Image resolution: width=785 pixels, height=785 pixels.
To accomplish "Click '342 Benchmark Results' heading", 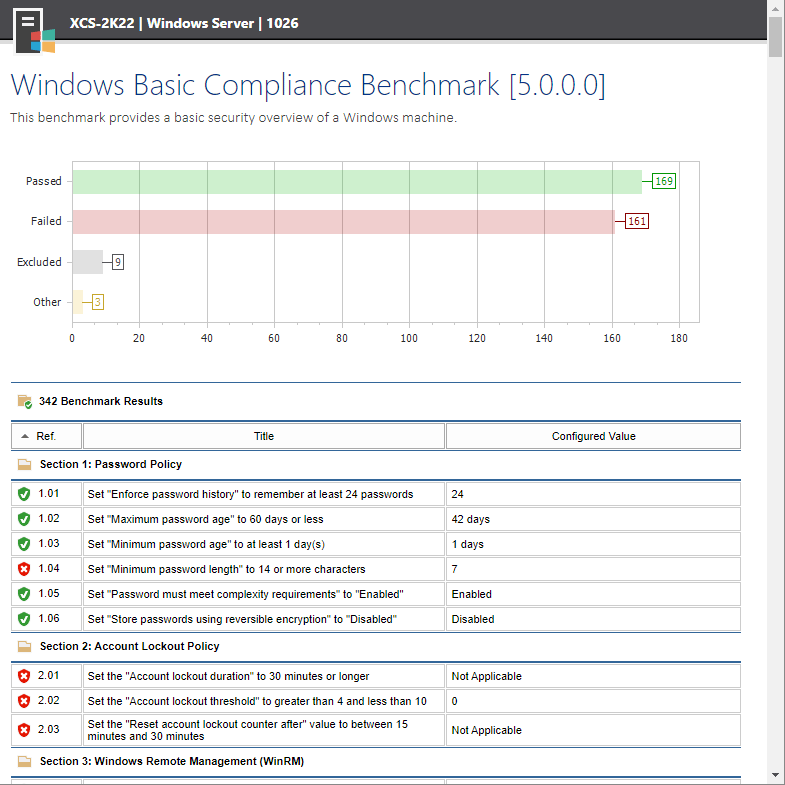I will coord(101,401).
